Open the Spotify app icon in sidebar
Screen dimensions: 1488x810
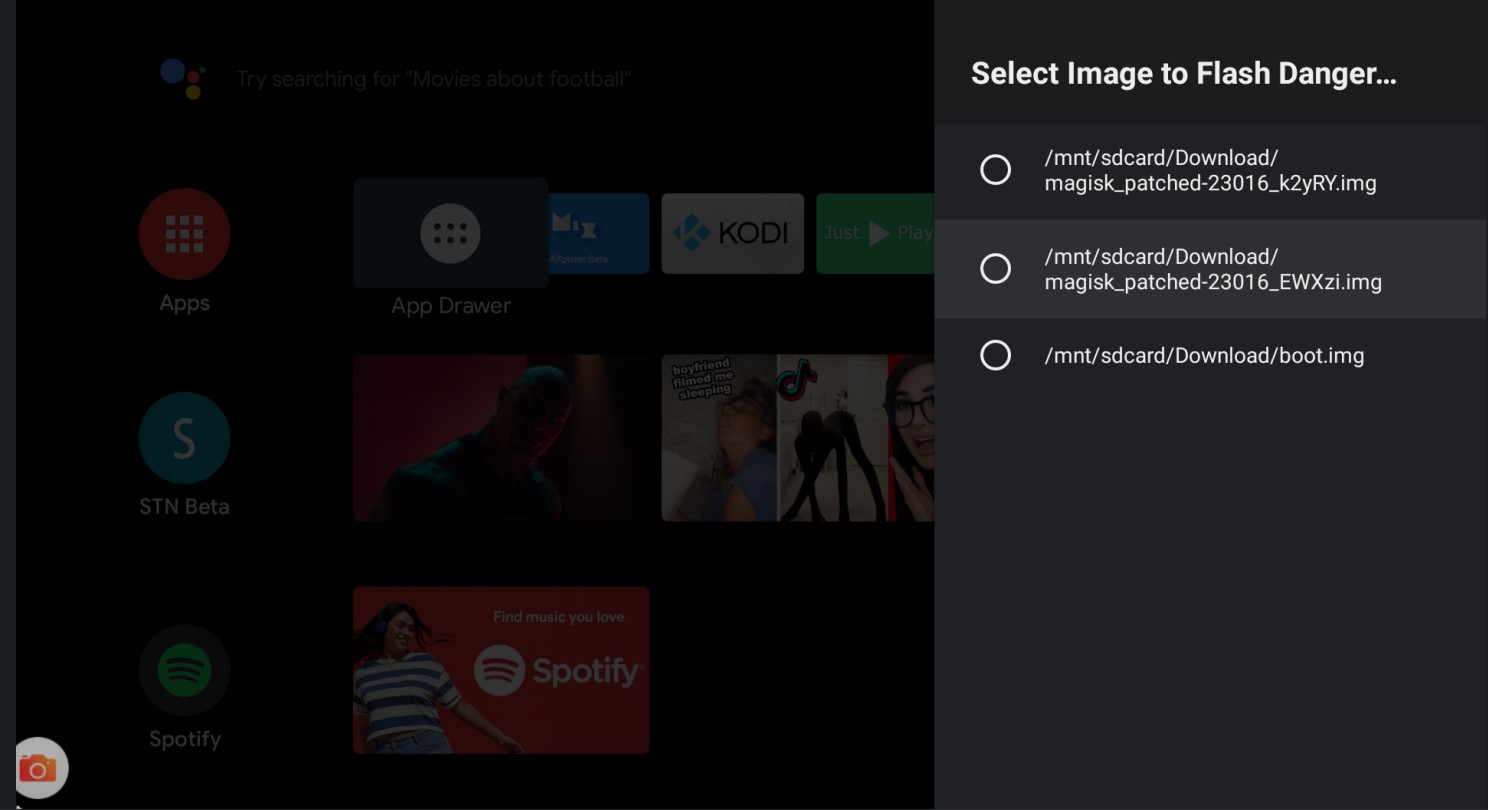[184, 670]
